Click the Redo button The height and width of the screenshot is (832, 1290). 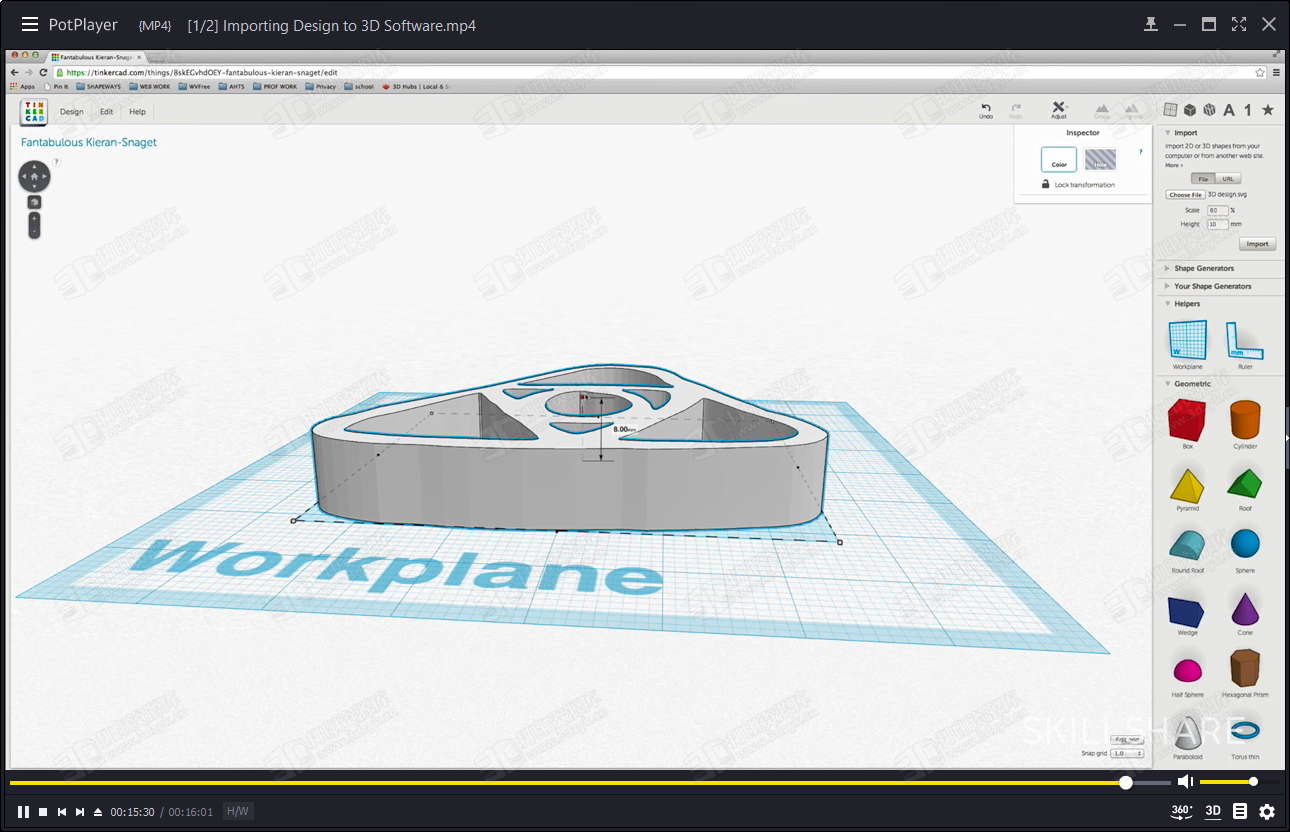[1016, 110]
